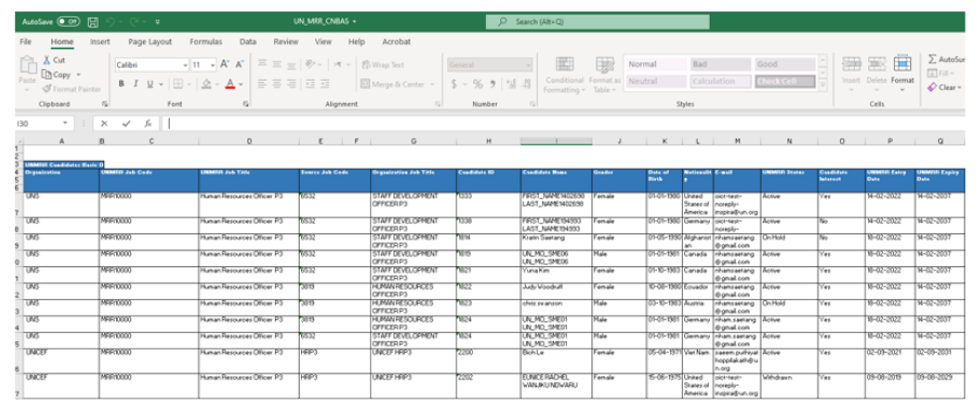Open the font size dropdown
This screenshot has width=978, height=409.
coord(212,64)
